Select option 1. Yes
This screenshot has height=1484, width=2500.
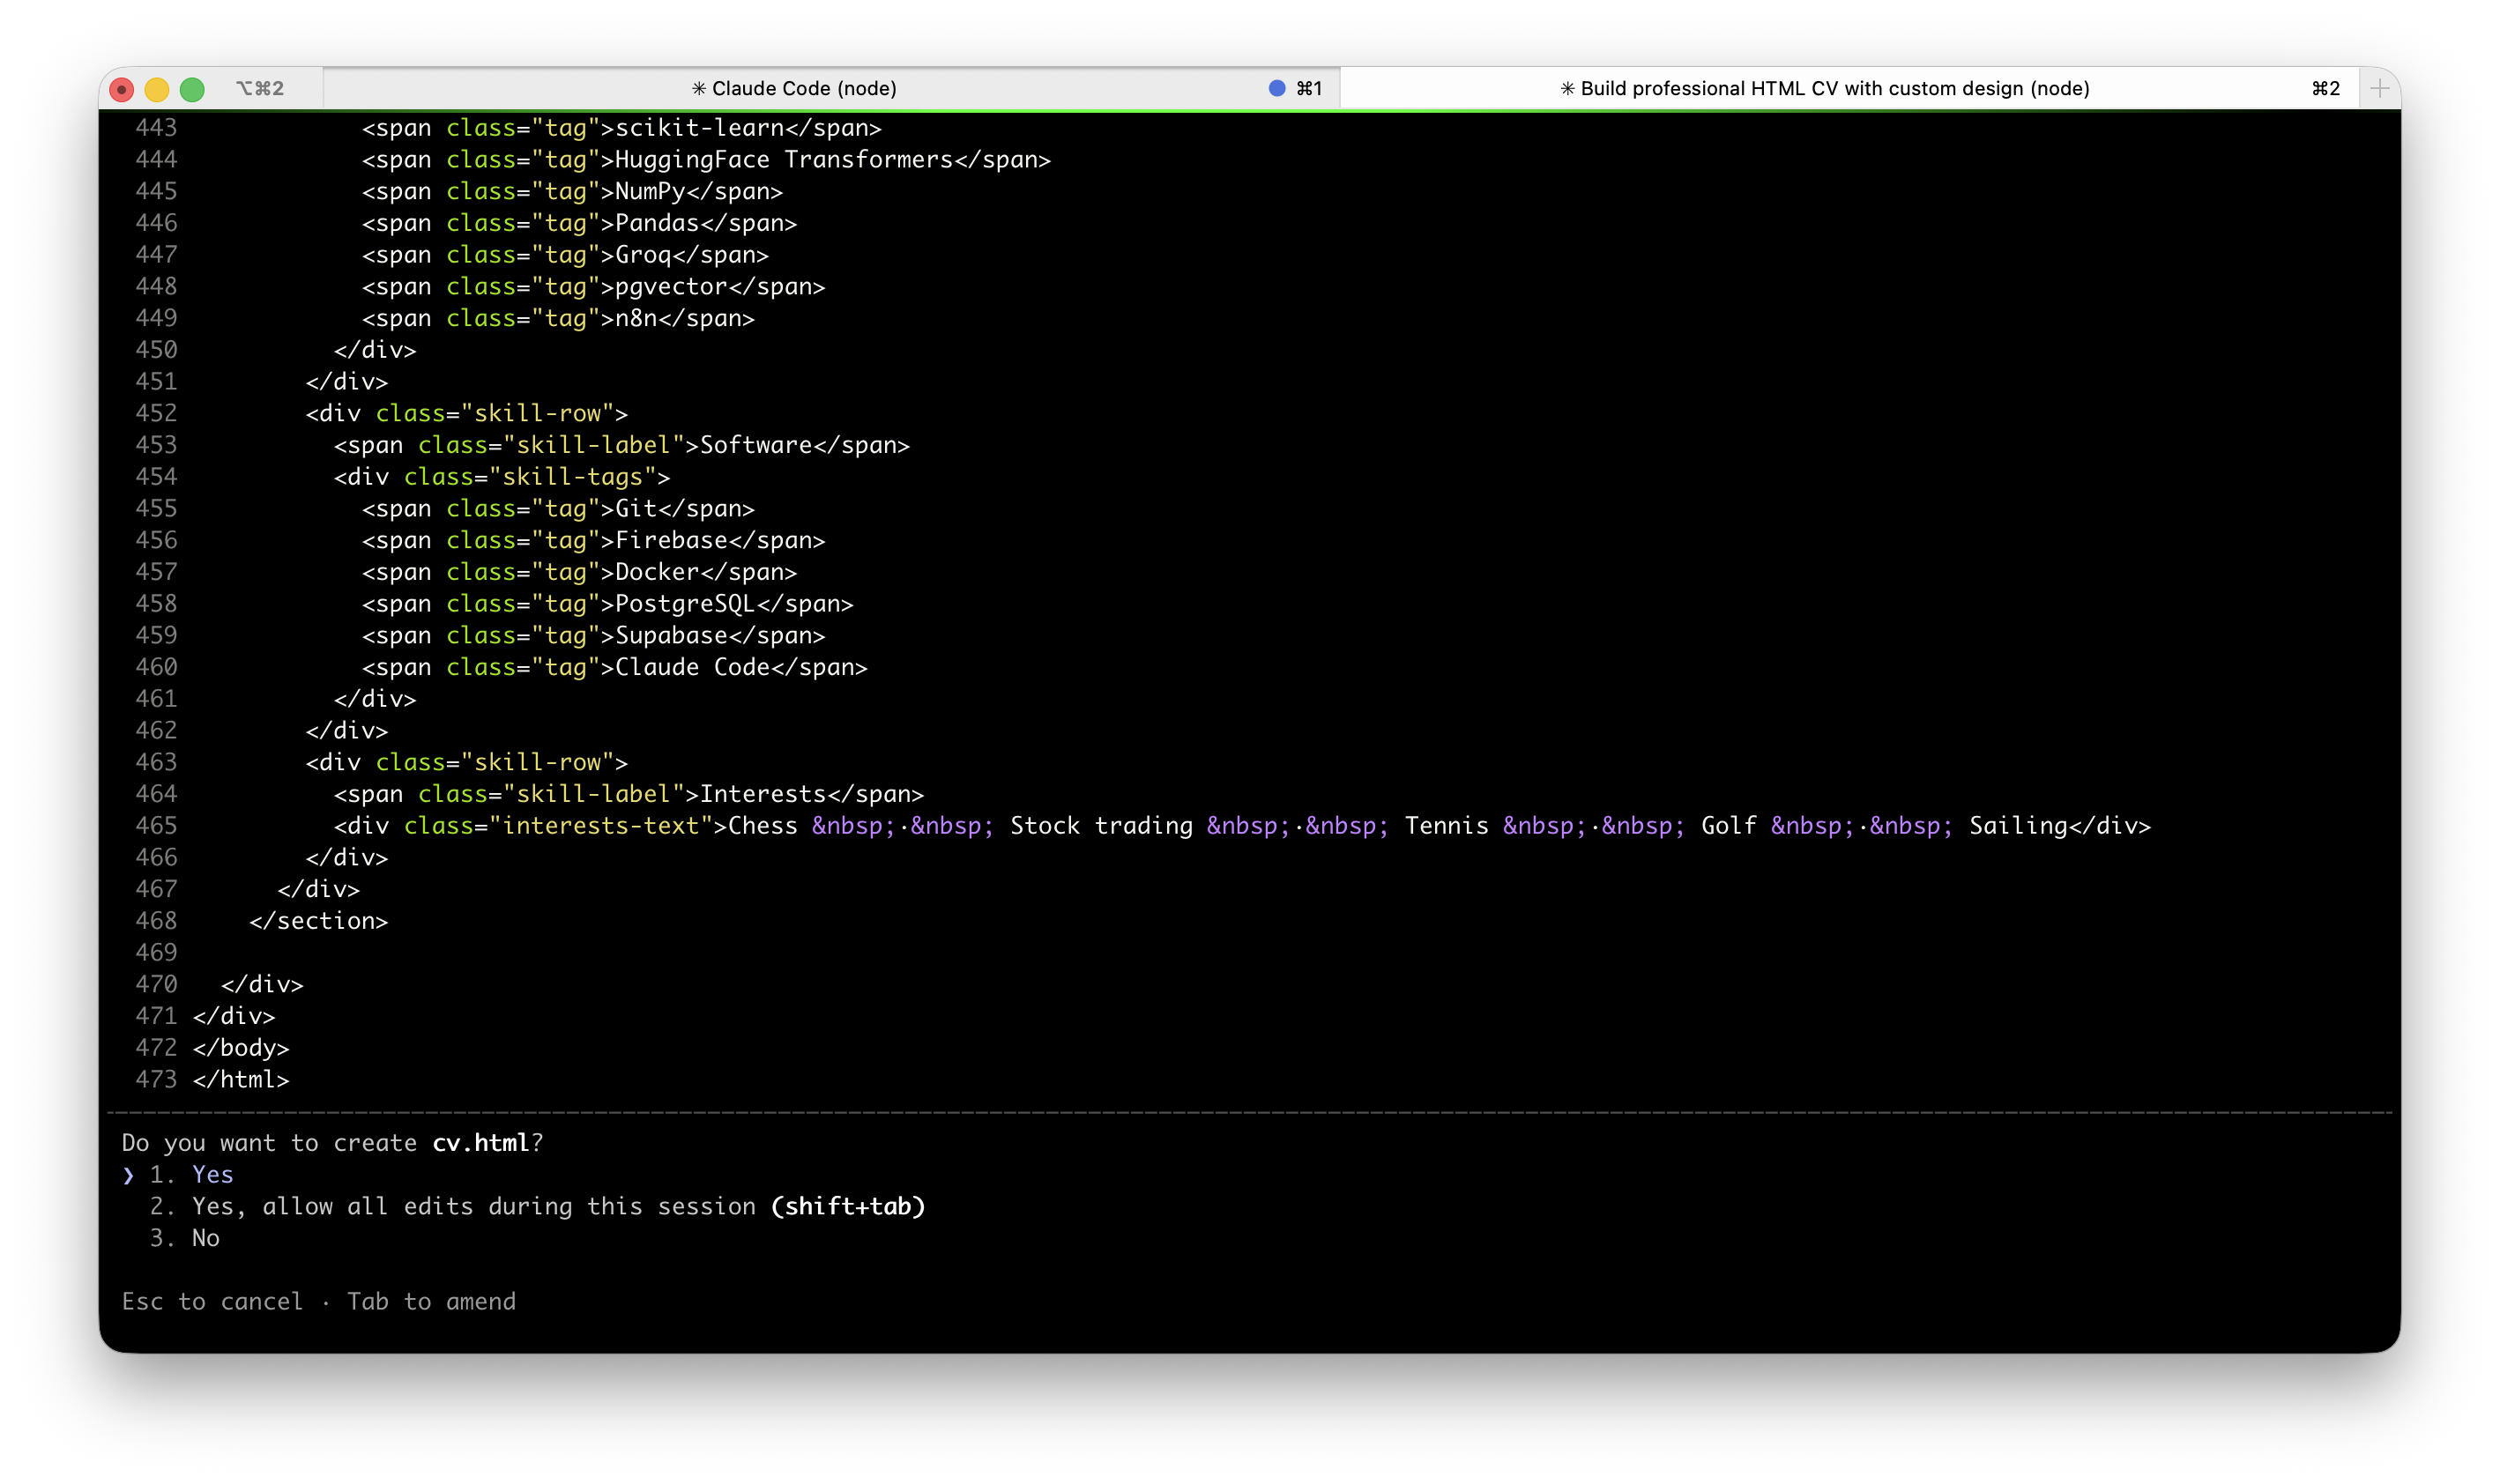[191, 1174]
